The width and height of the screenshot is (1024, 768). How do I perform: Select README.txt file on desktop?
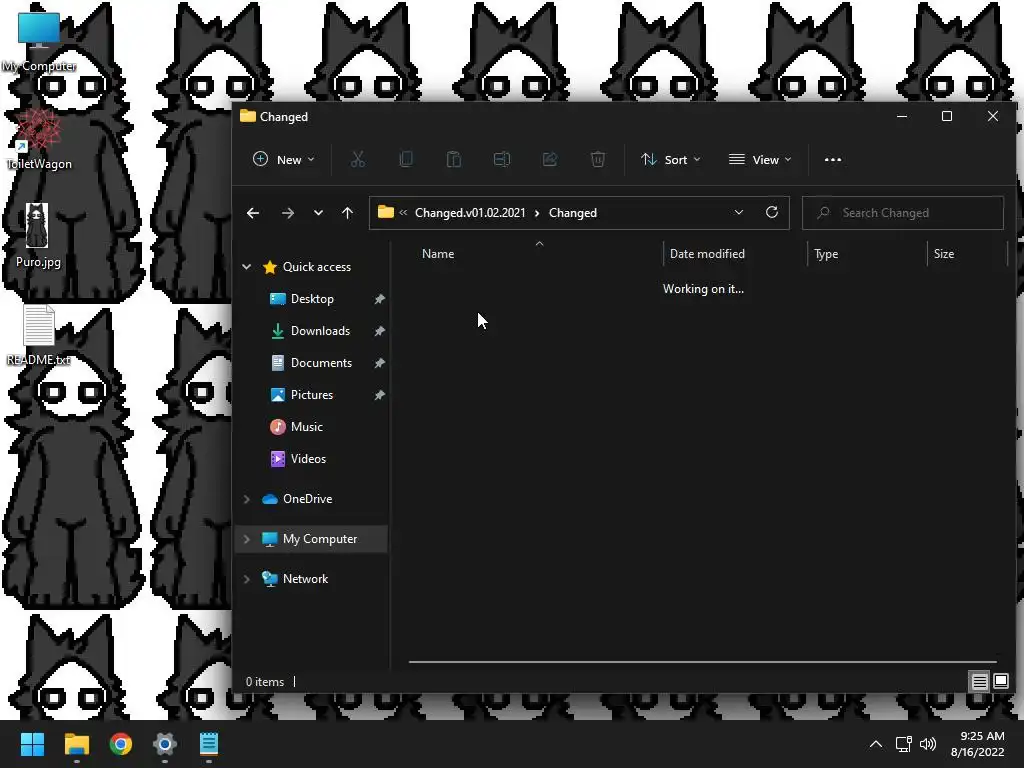(x=39, y=336)
